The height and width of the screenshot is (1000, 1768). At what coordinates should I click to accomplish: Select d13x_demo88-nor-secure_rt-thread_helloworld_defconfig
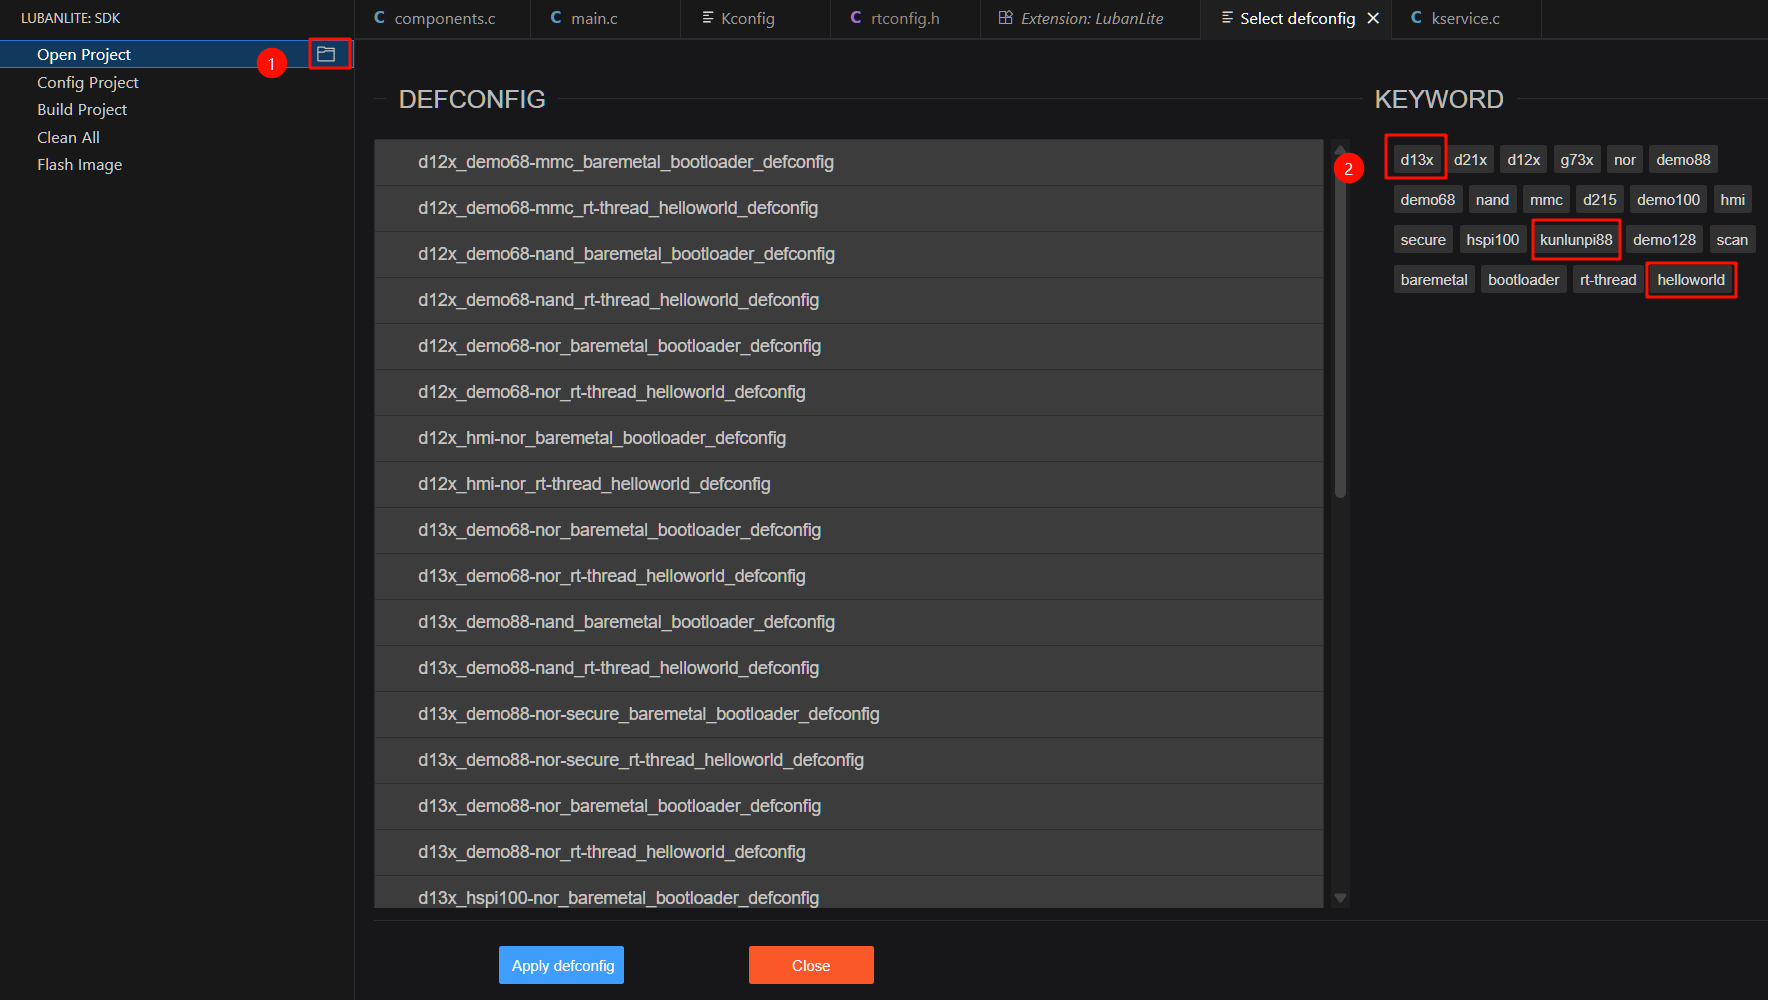849,760
